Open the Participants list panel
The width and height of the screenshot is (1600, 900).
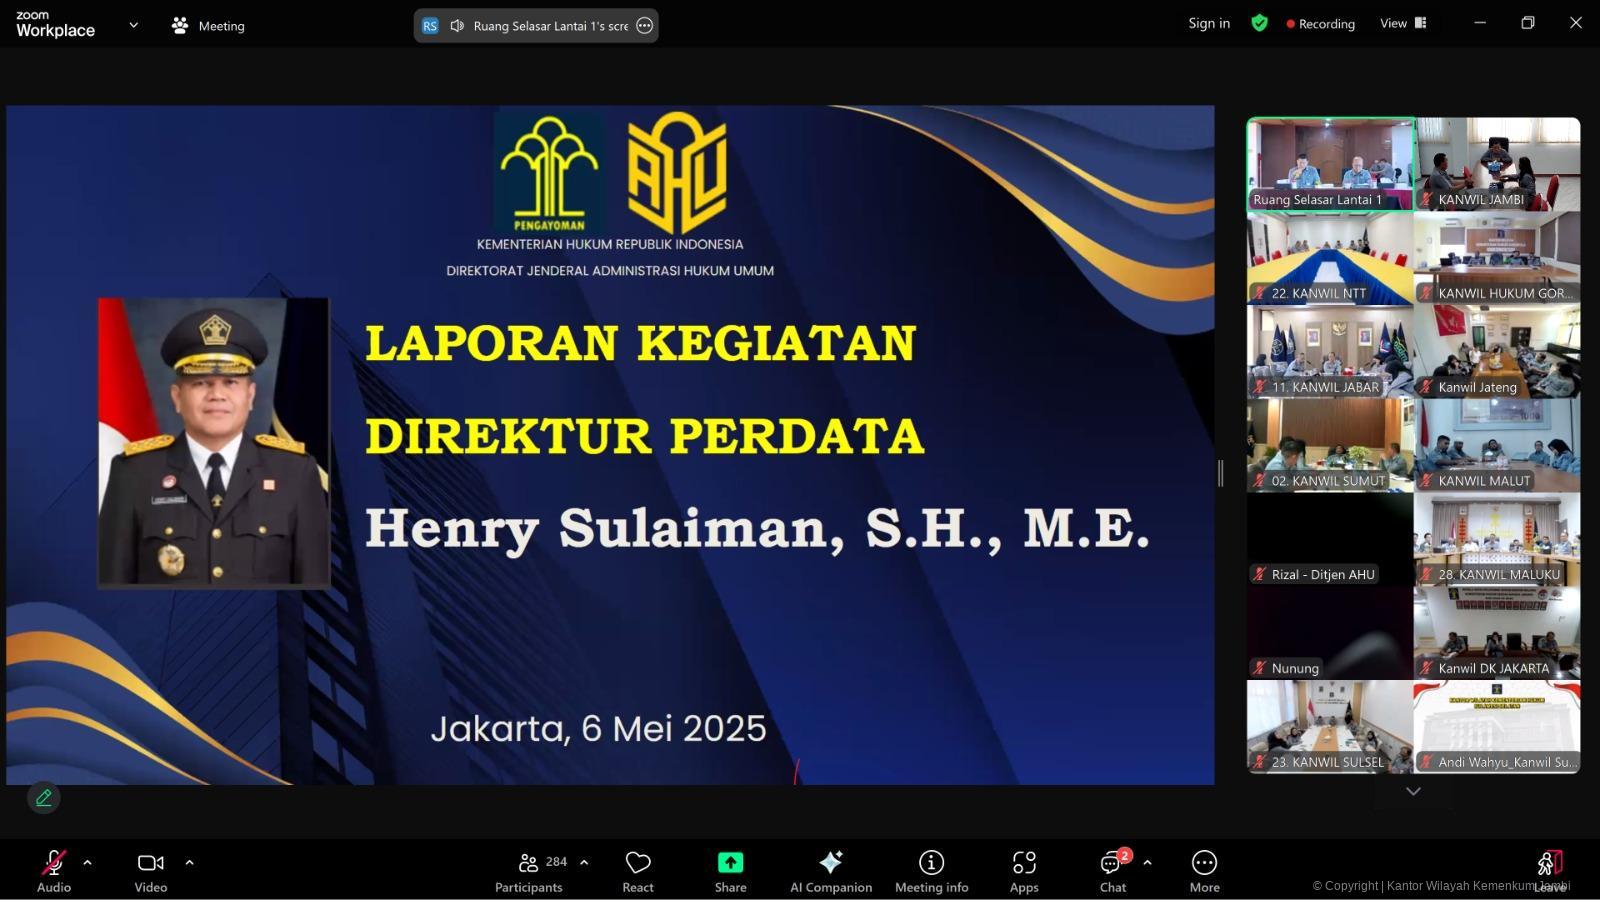coord(529,870)
